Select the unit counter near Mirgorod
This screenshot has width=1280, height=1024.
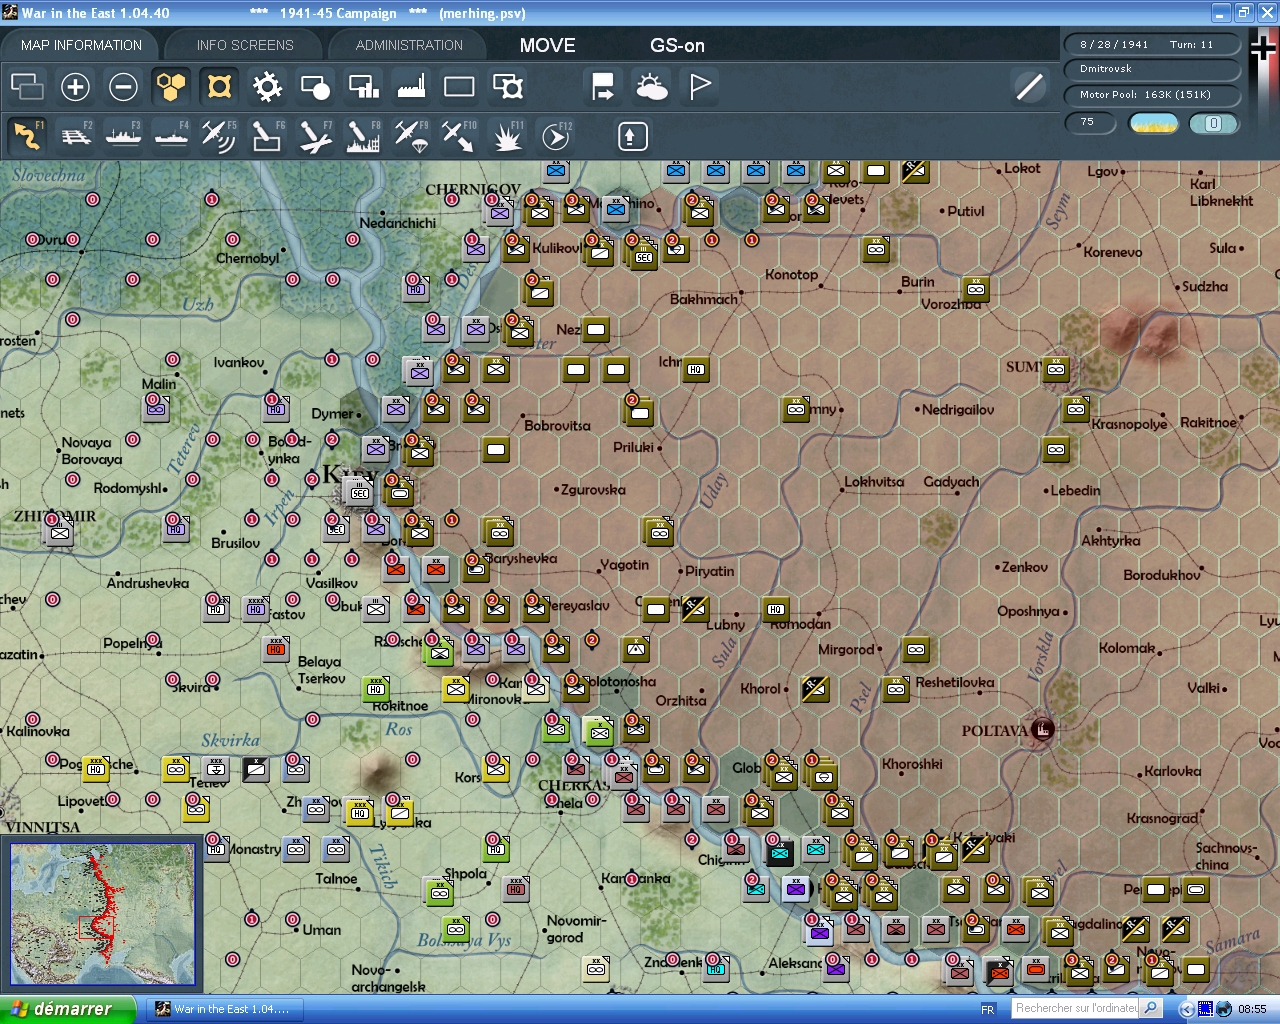tap(916, 649)
